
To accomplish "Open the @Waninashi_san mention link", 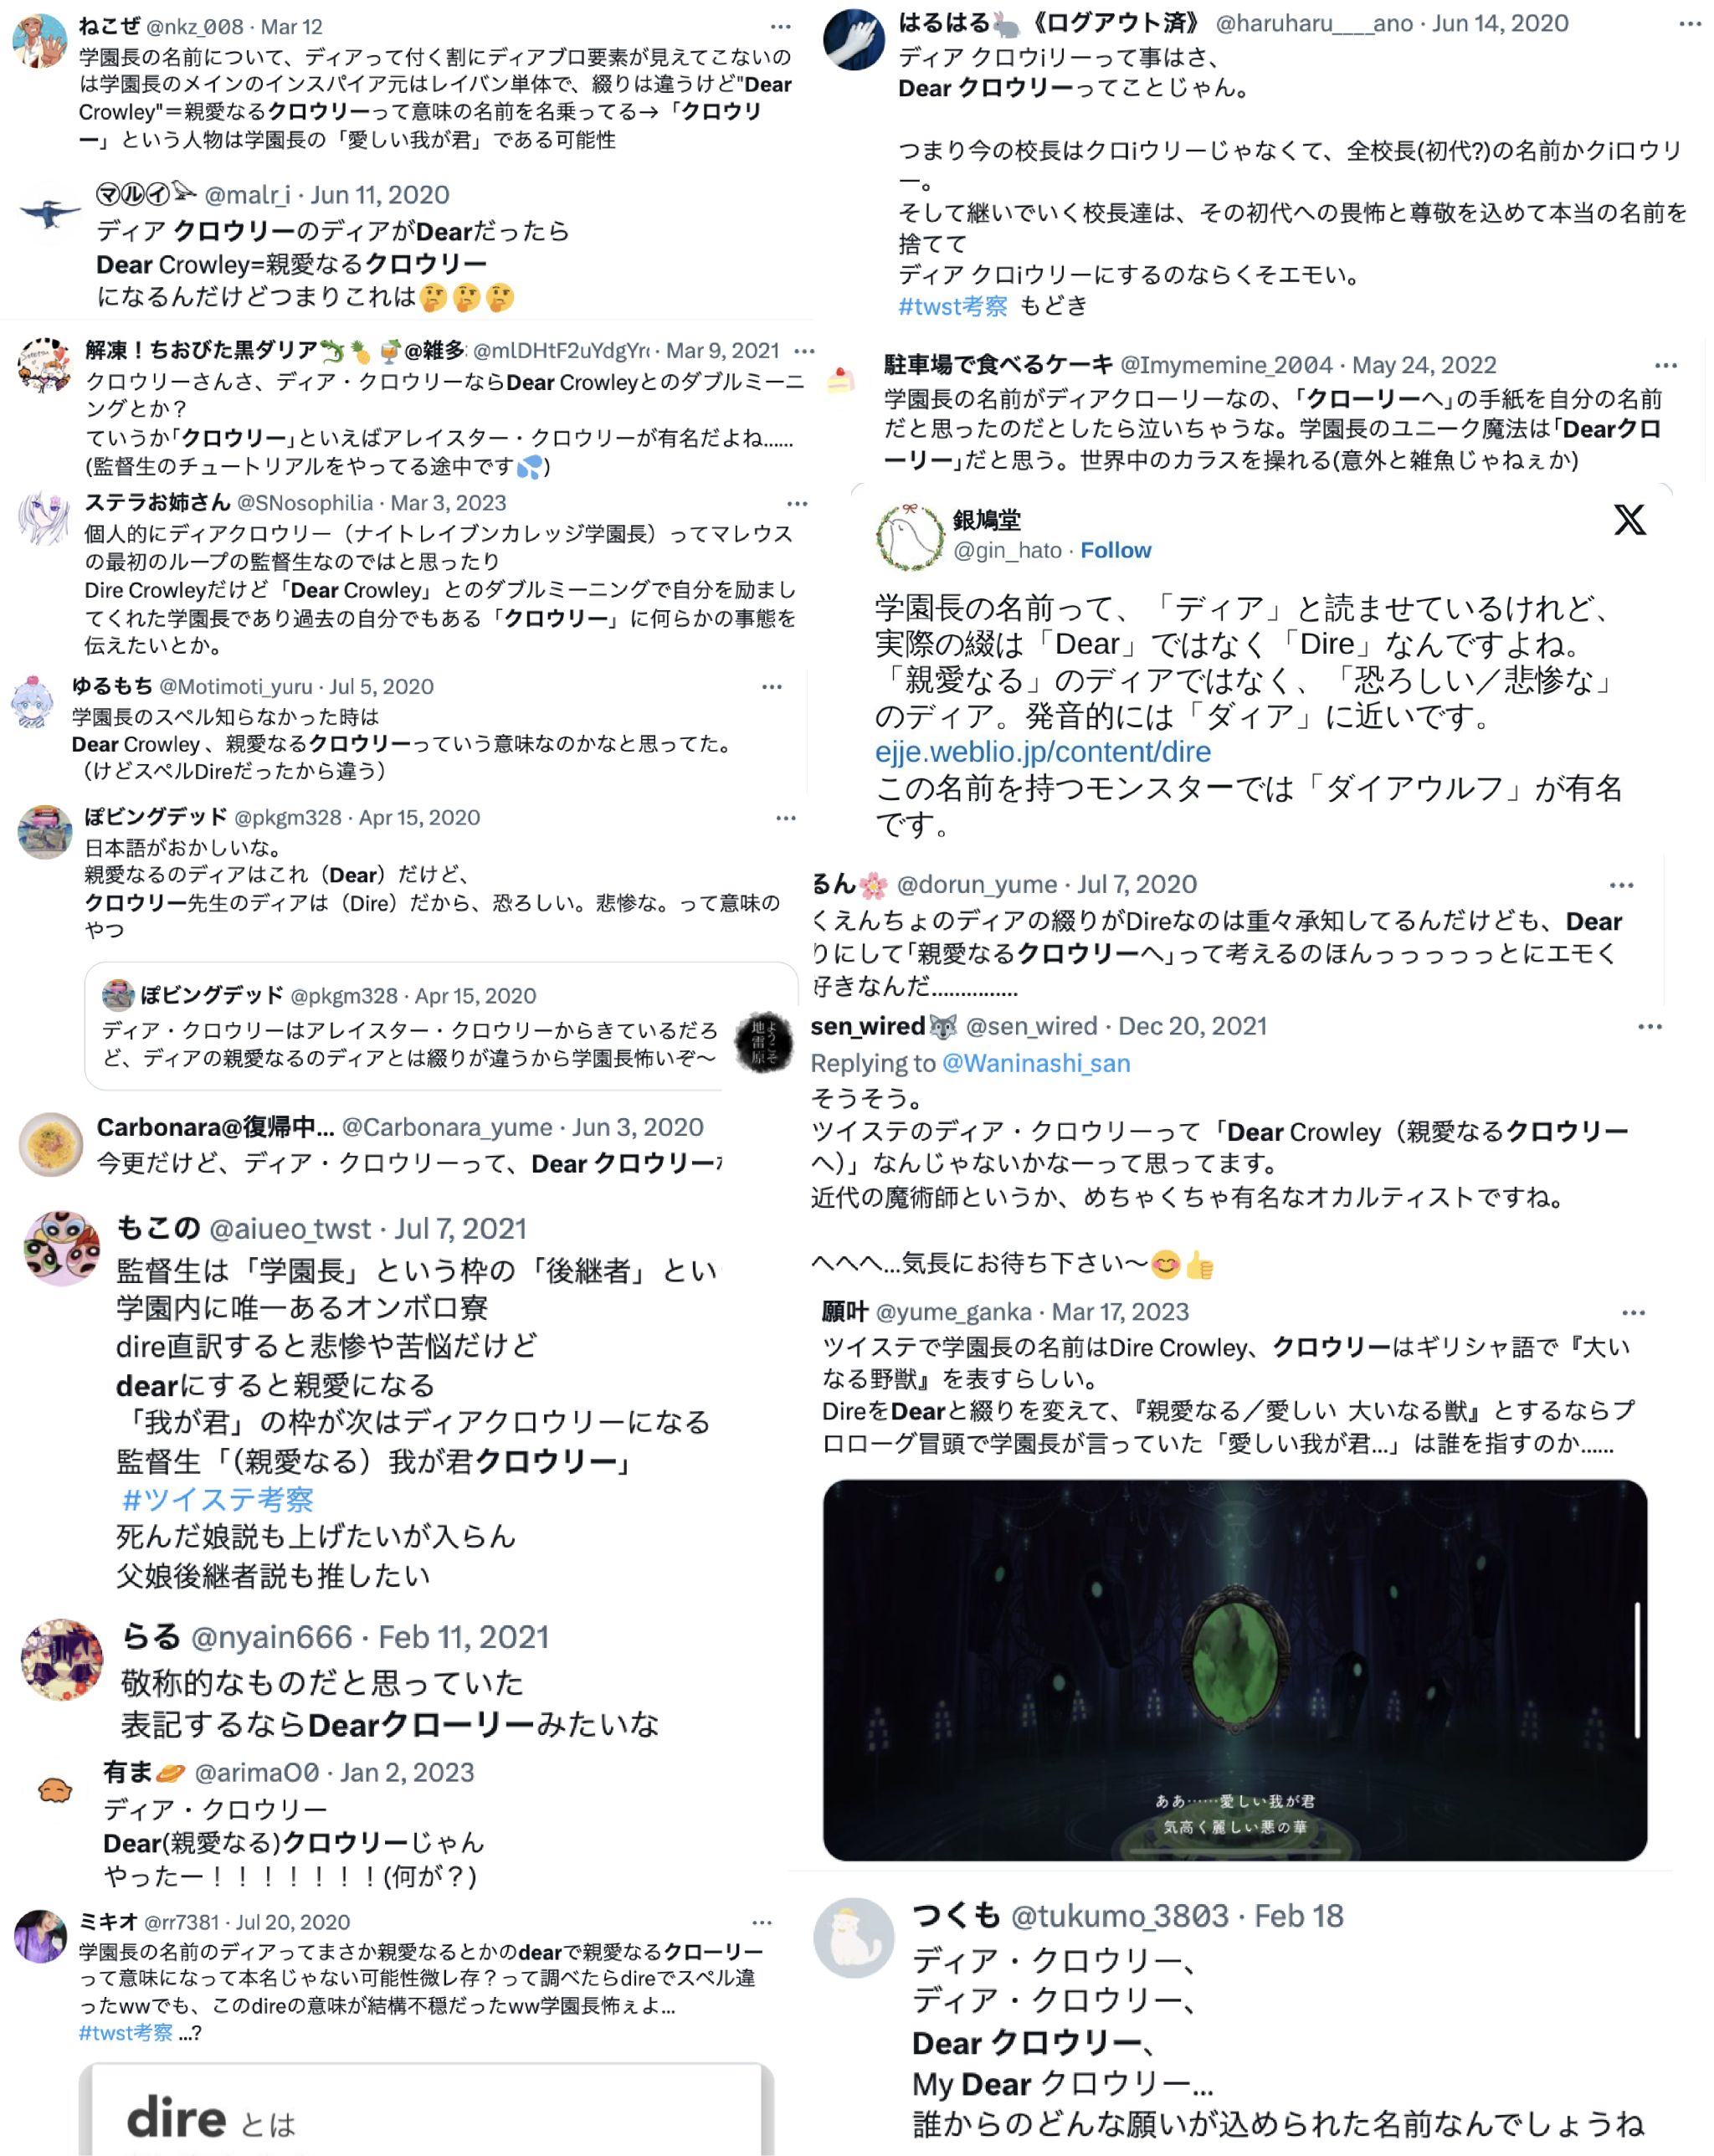I will click(1036, 1063).
